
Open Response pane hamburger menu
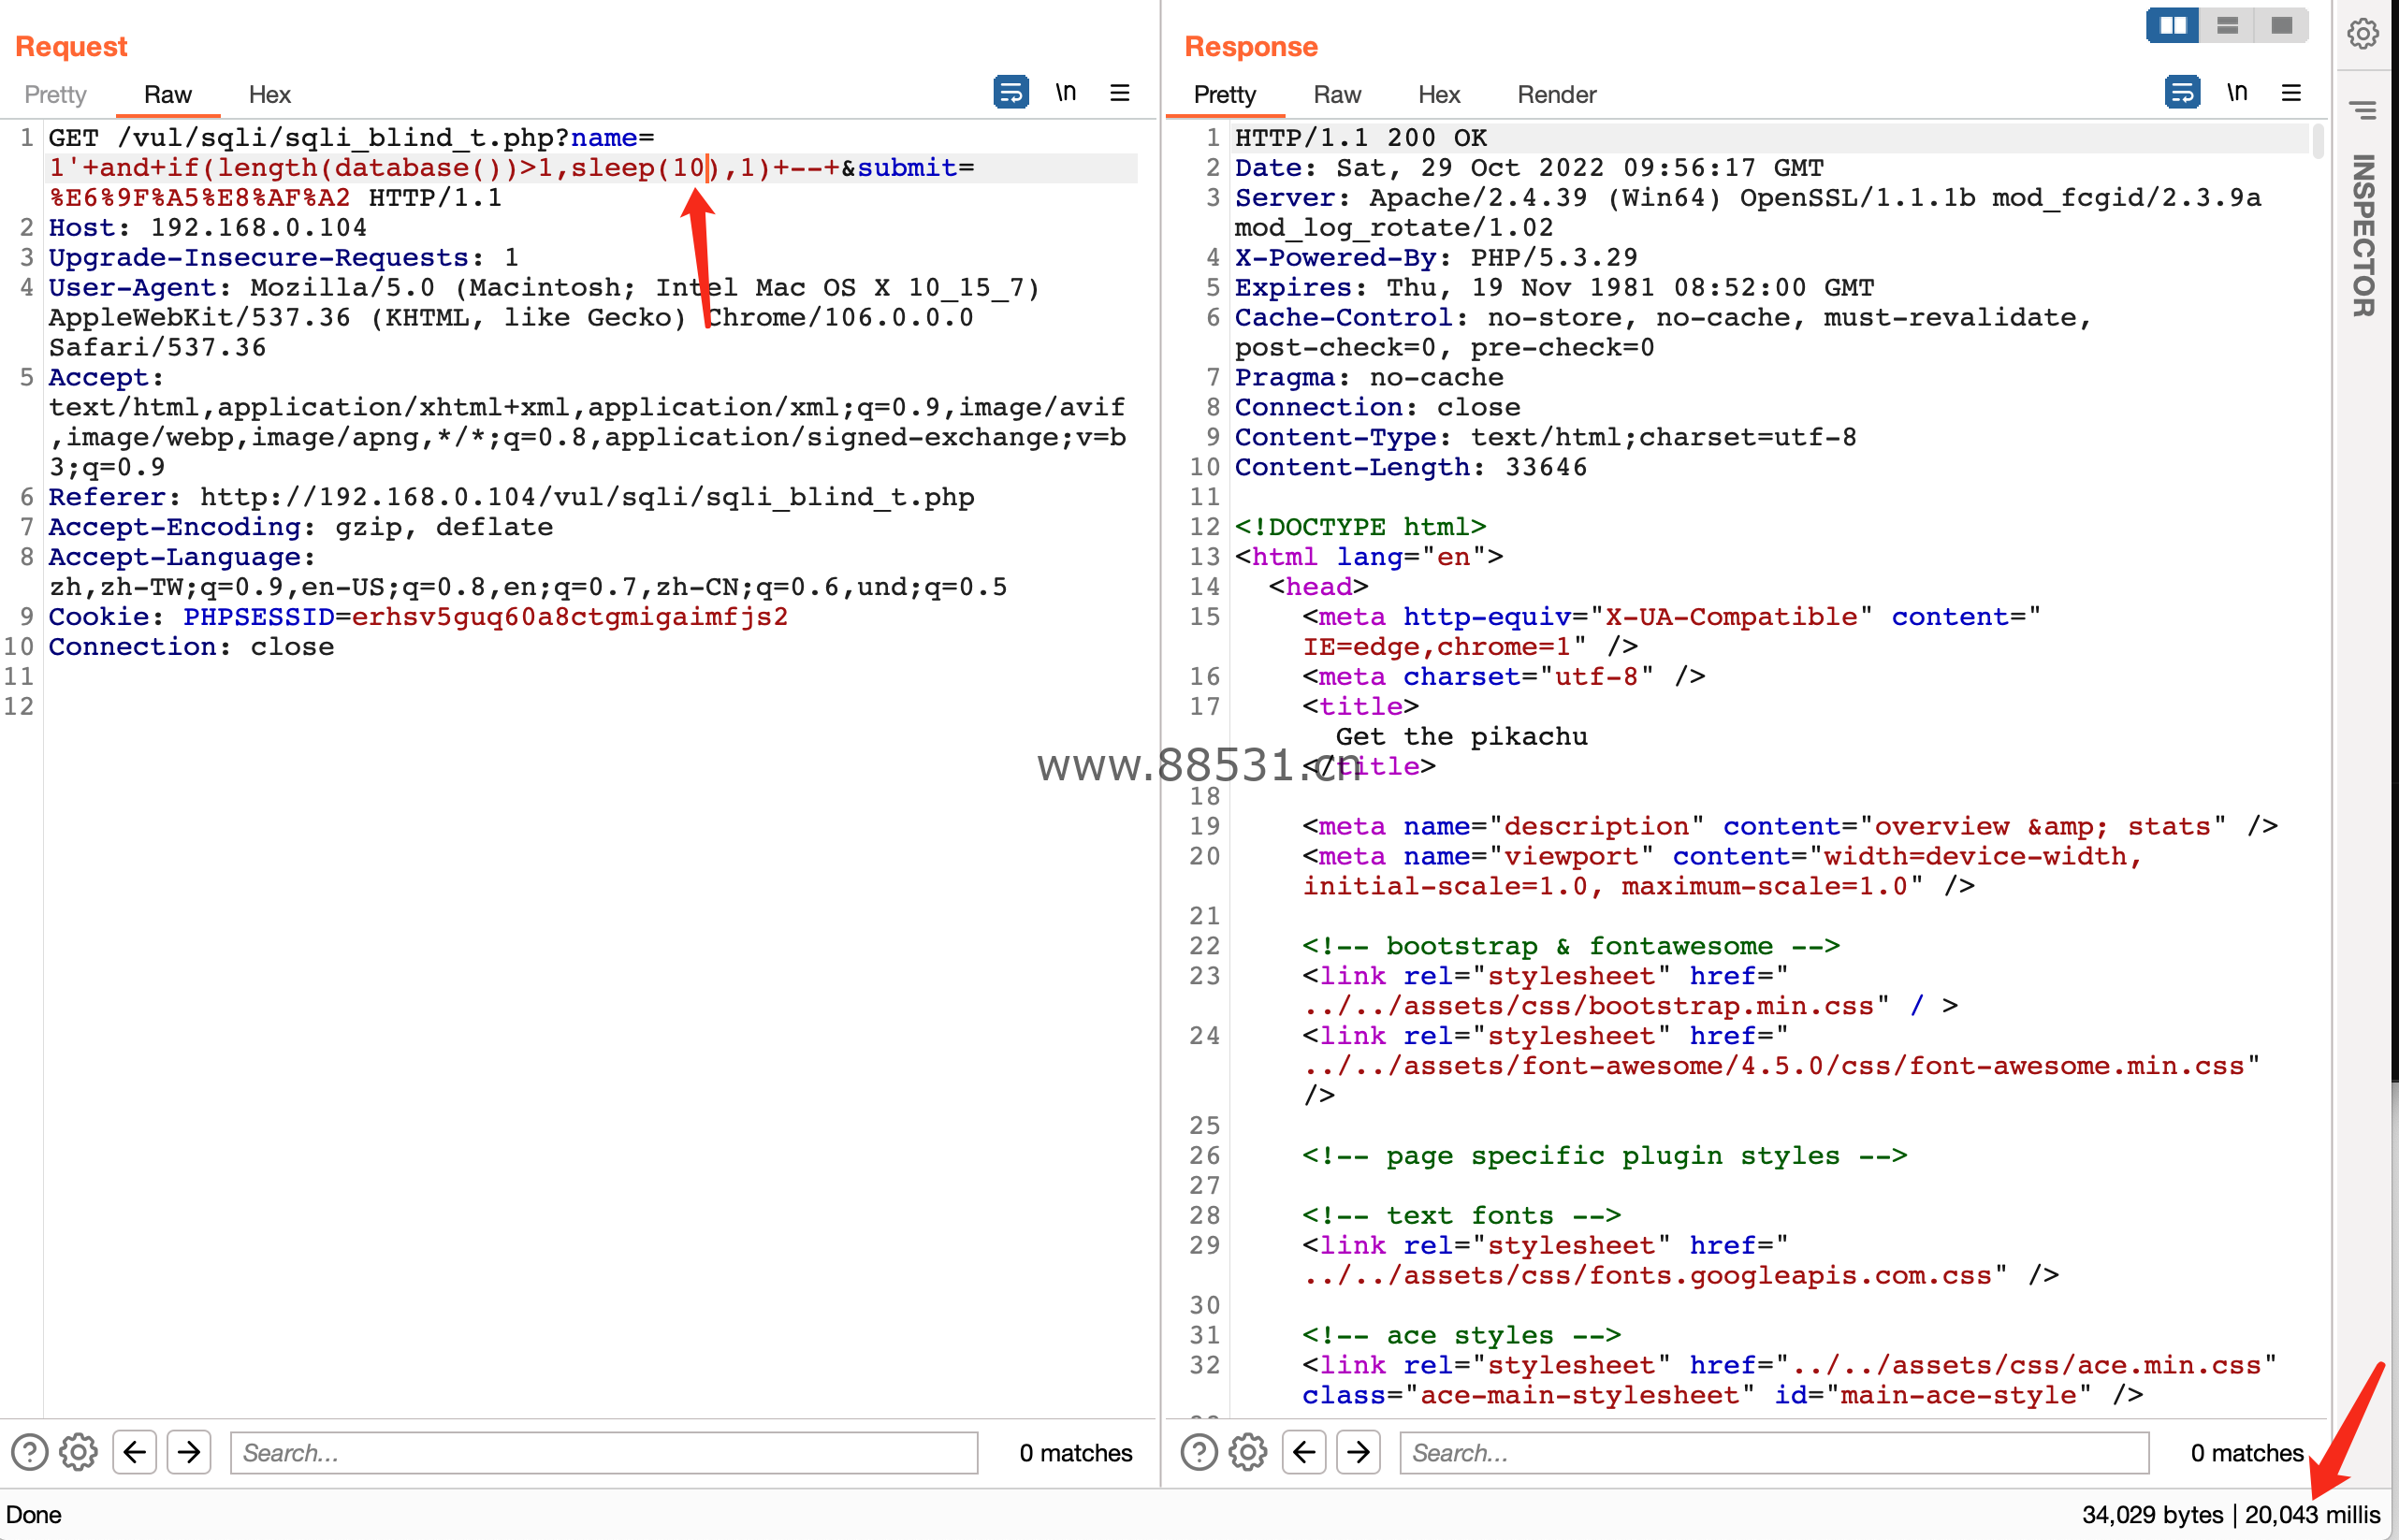point(2291,93)
